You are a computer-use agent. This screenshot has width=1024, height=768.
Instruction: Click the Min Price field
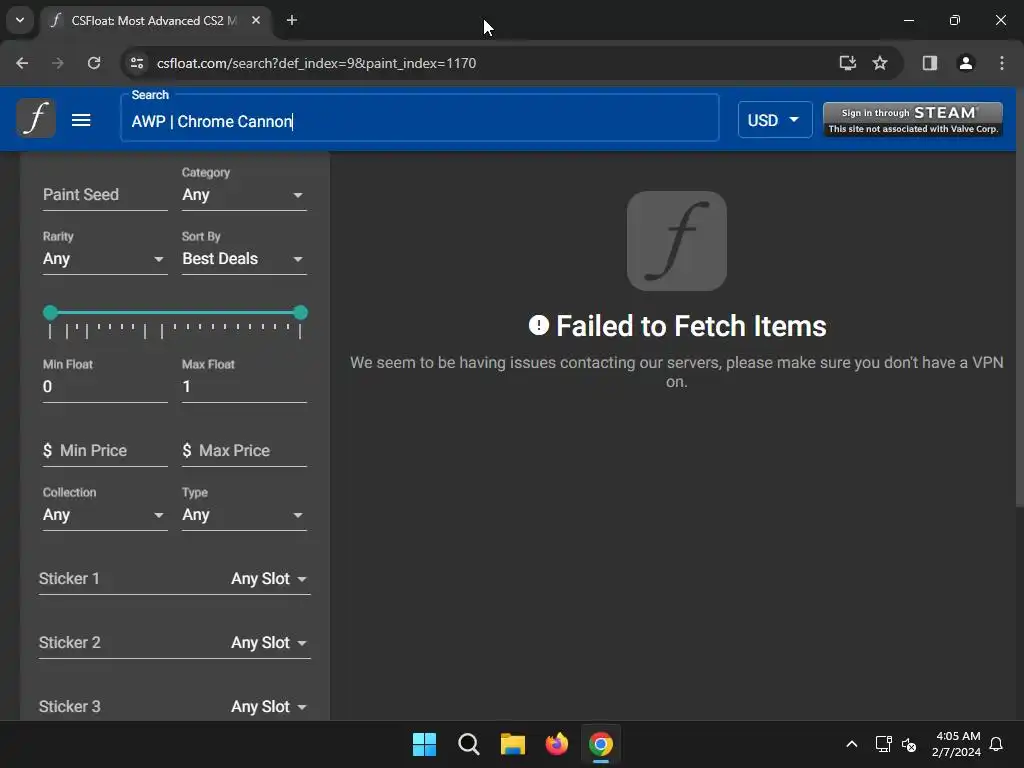coord(105,451)
